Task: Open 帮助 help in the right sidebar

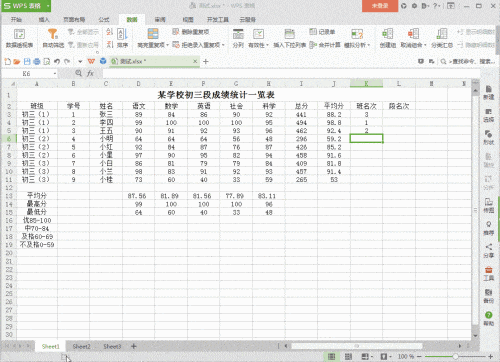Action: 489,318
